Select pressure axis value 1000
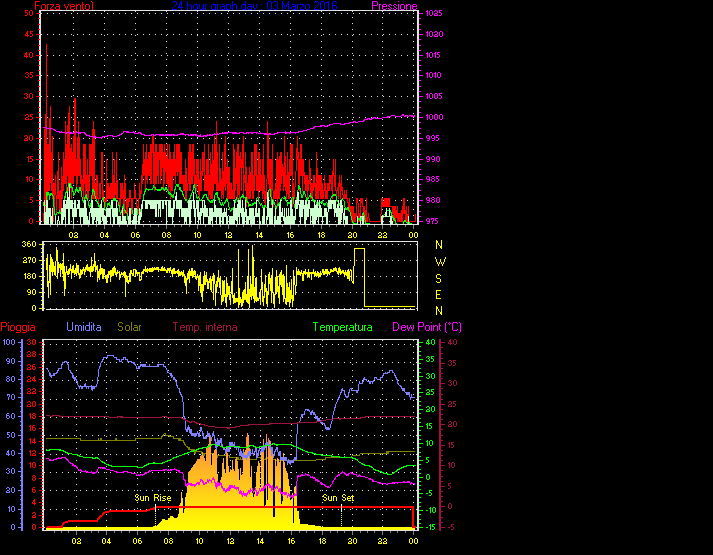 434,117
